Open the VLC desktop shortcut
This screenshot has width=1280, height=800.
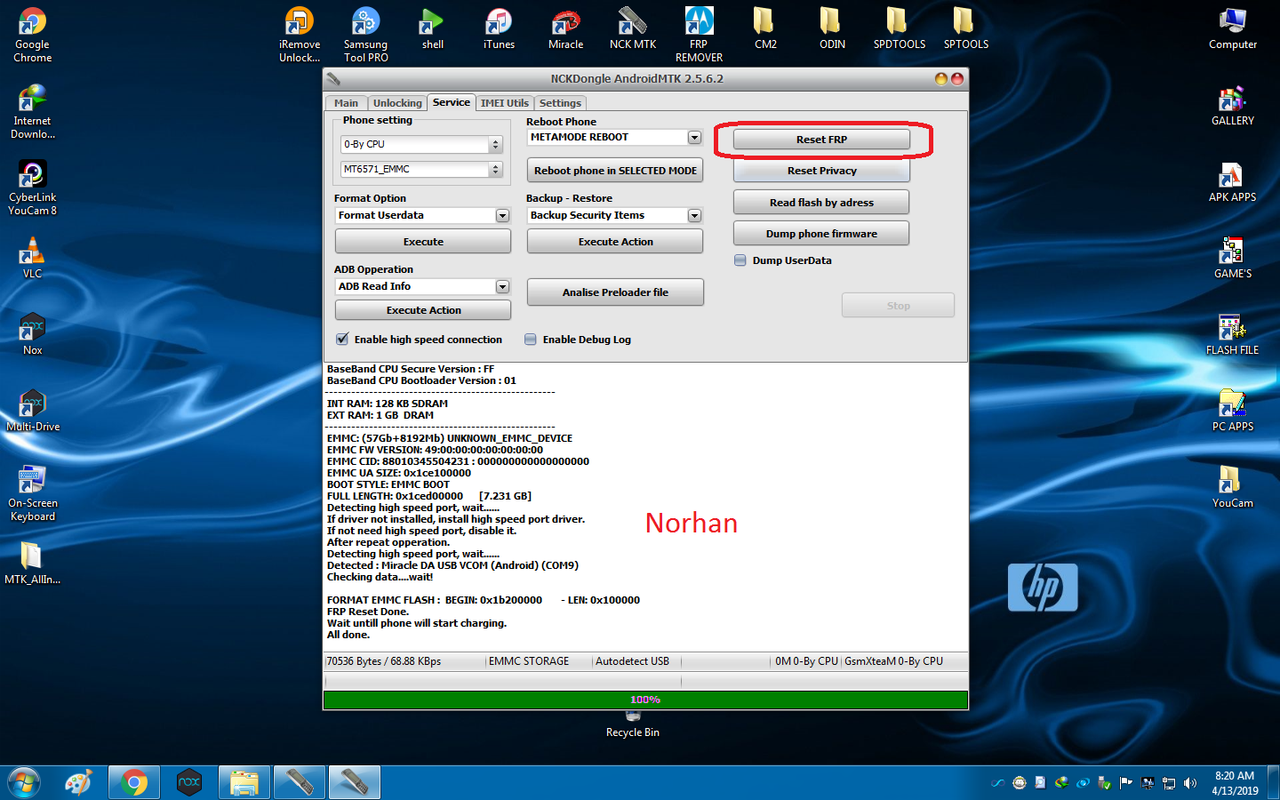[32, 257]
